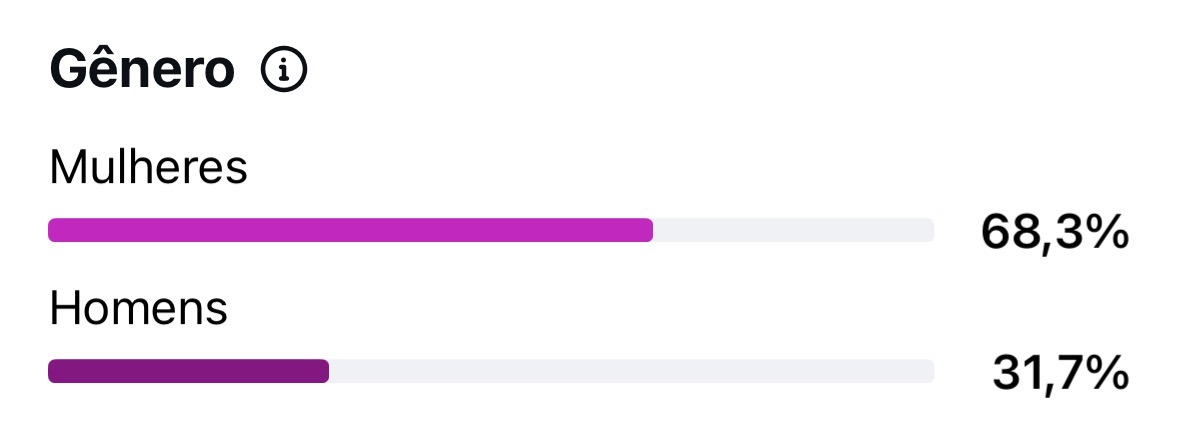The image size is (1179, 446).
Task: Click the filled magenta Mulheres bar
Action: pyautogui.click(x=350, y=230)
